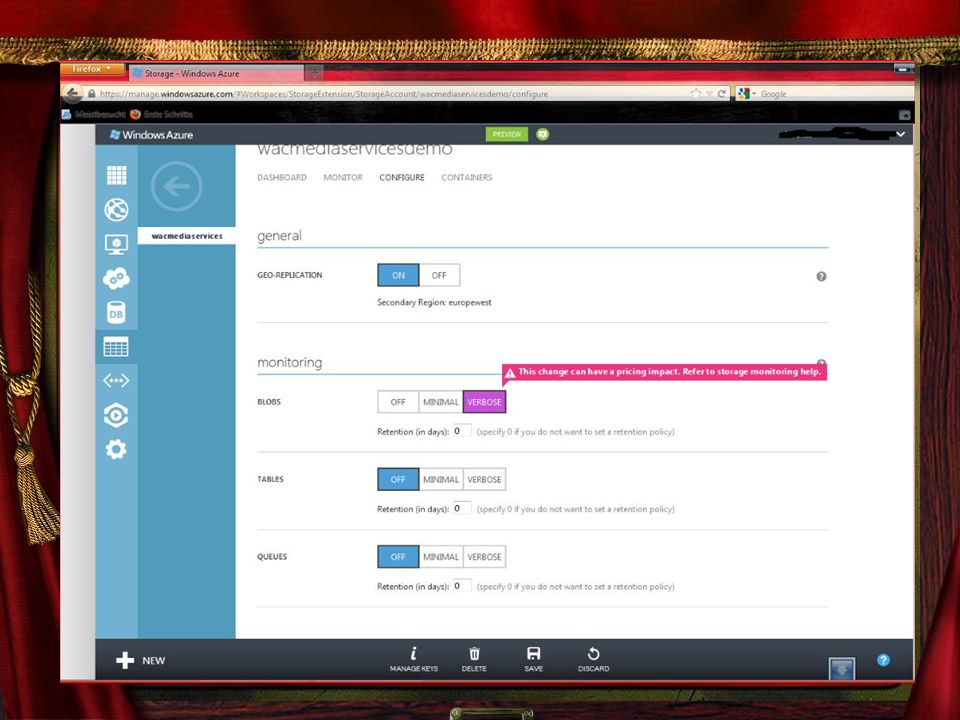Click the Windows Azure logo
Image resolution: width=960 pixels, height=720 pixels.
point(151,135)
